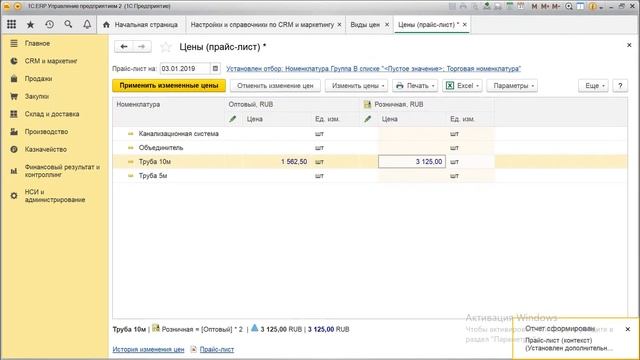Screen dimensions: 640x360
Task: Open history clock icon
Action: (x=49, y=24)
